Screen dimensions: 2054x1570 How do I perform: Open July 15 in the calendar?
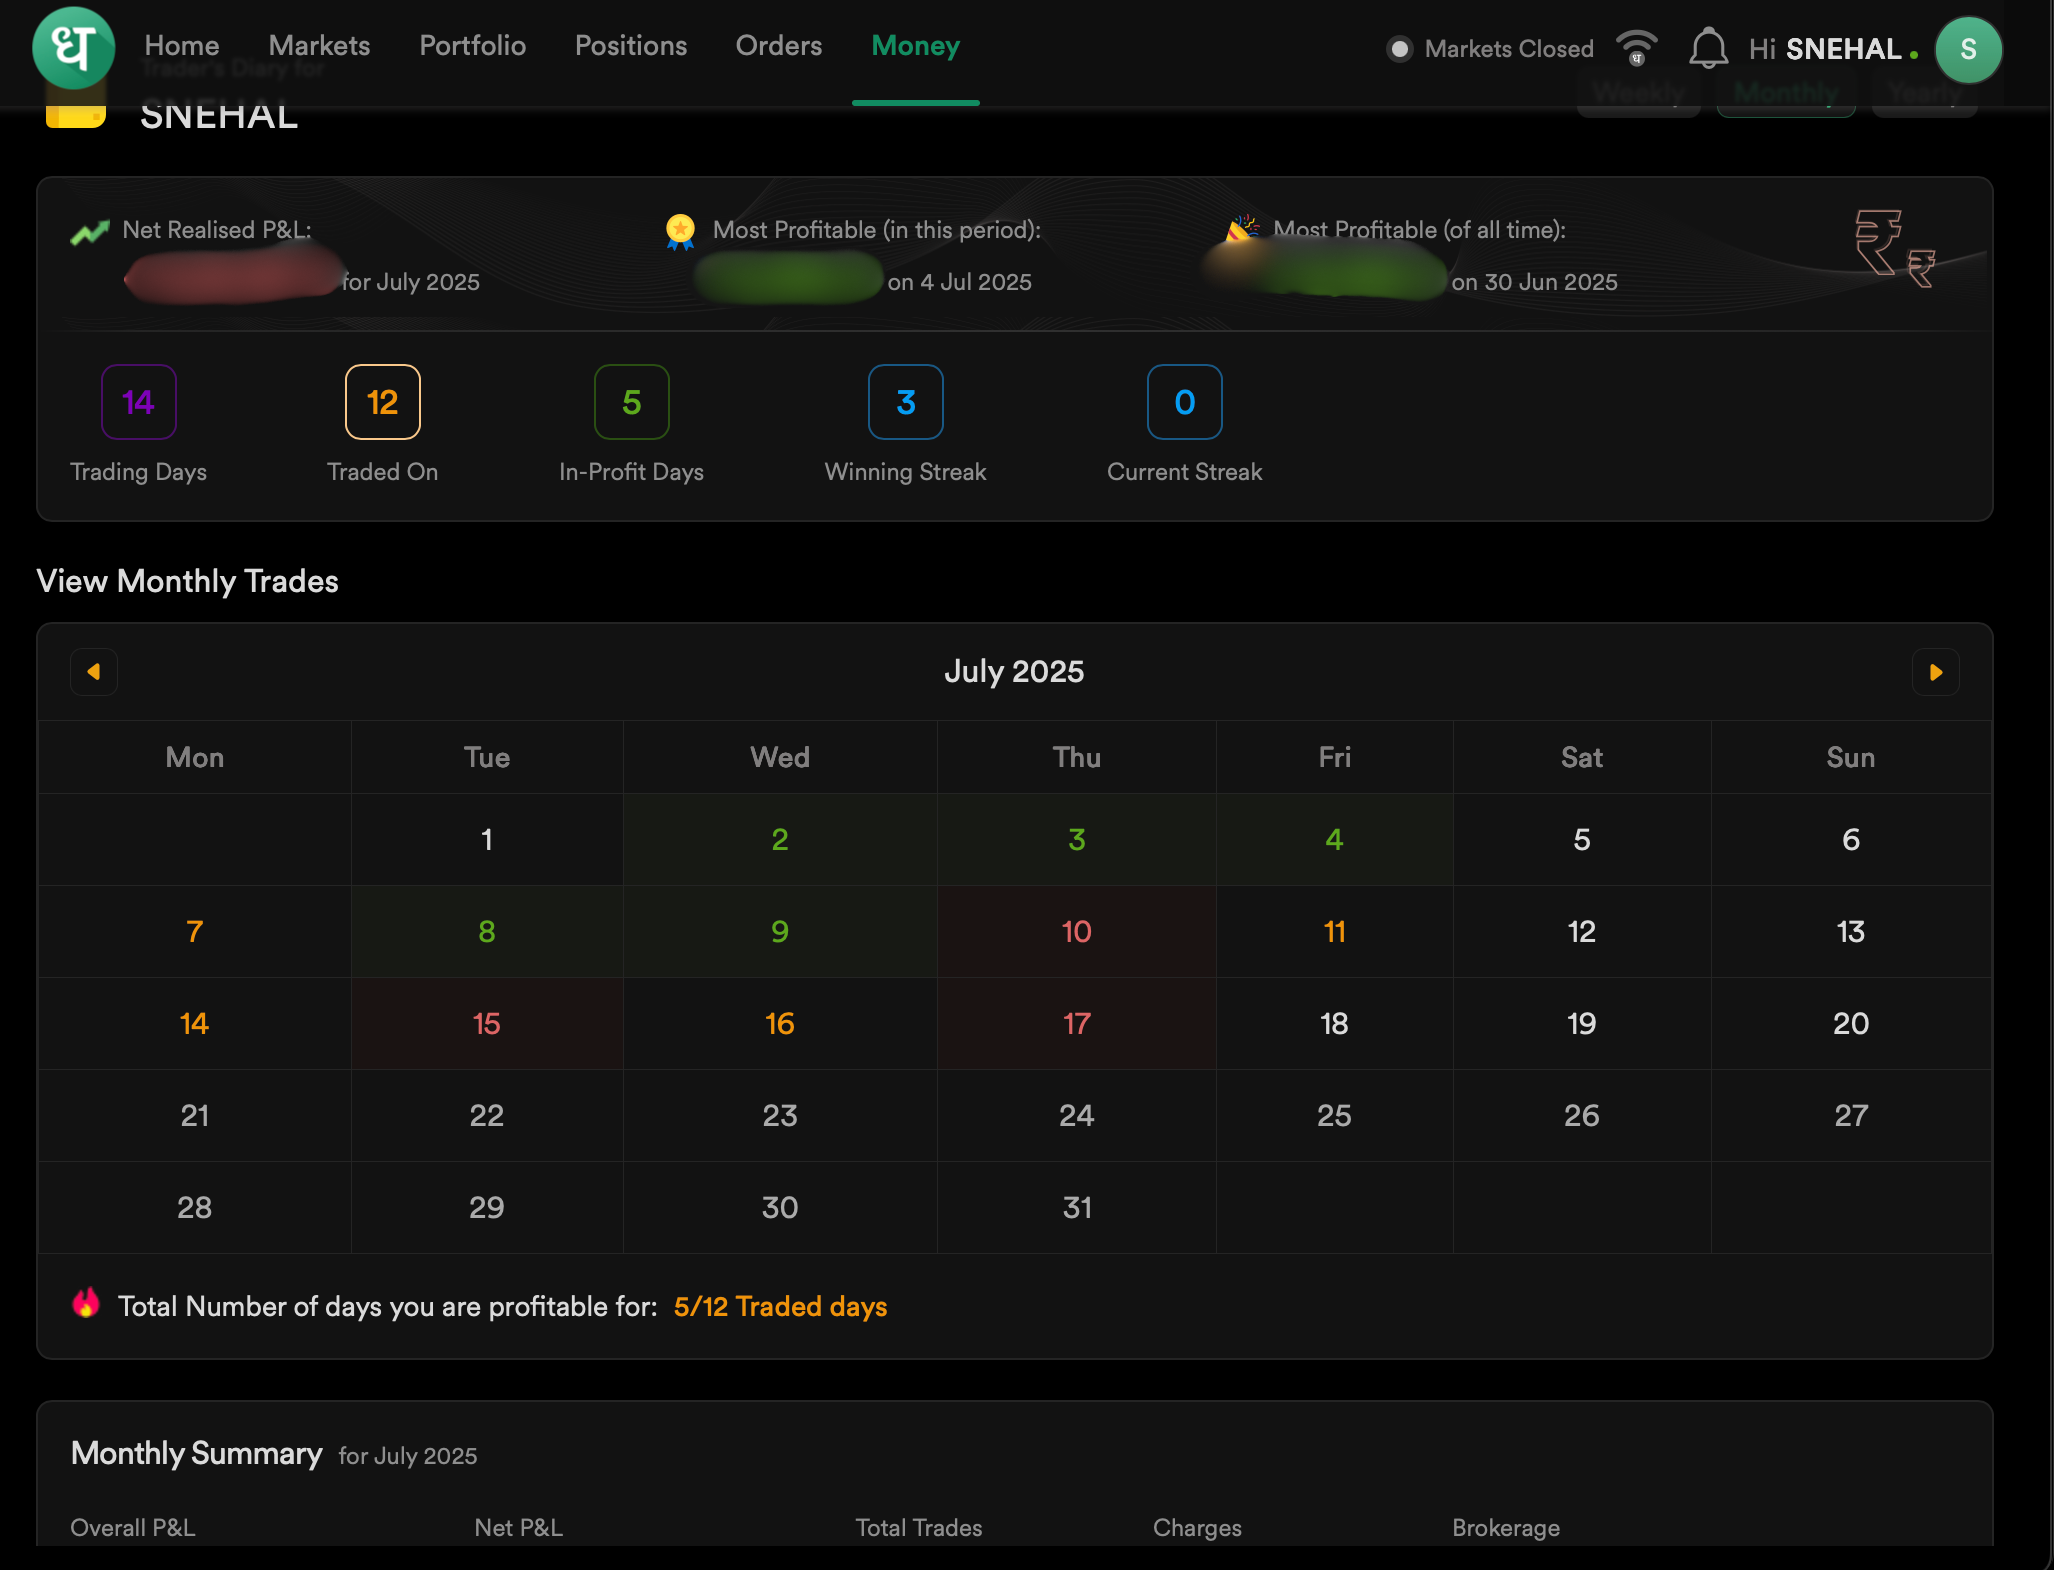click(x=486, y=1023)
